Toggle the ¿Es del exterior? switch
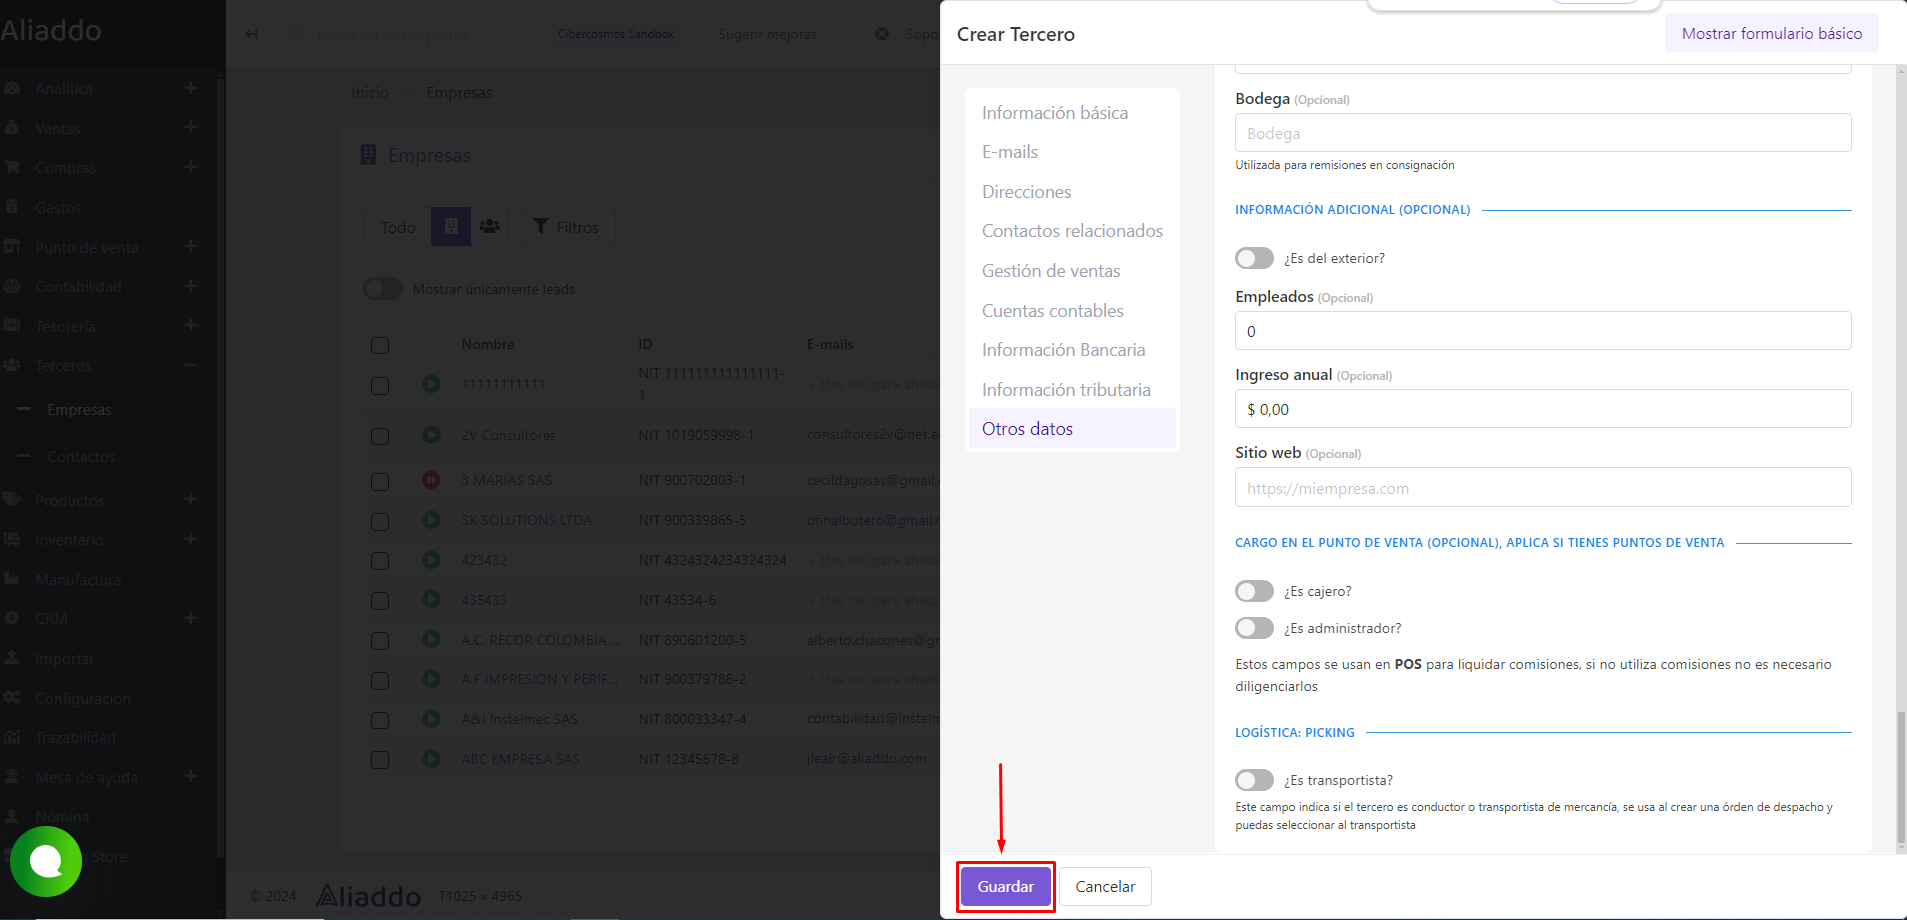This screenshot has height=920, width=1907. [1254, 258]
